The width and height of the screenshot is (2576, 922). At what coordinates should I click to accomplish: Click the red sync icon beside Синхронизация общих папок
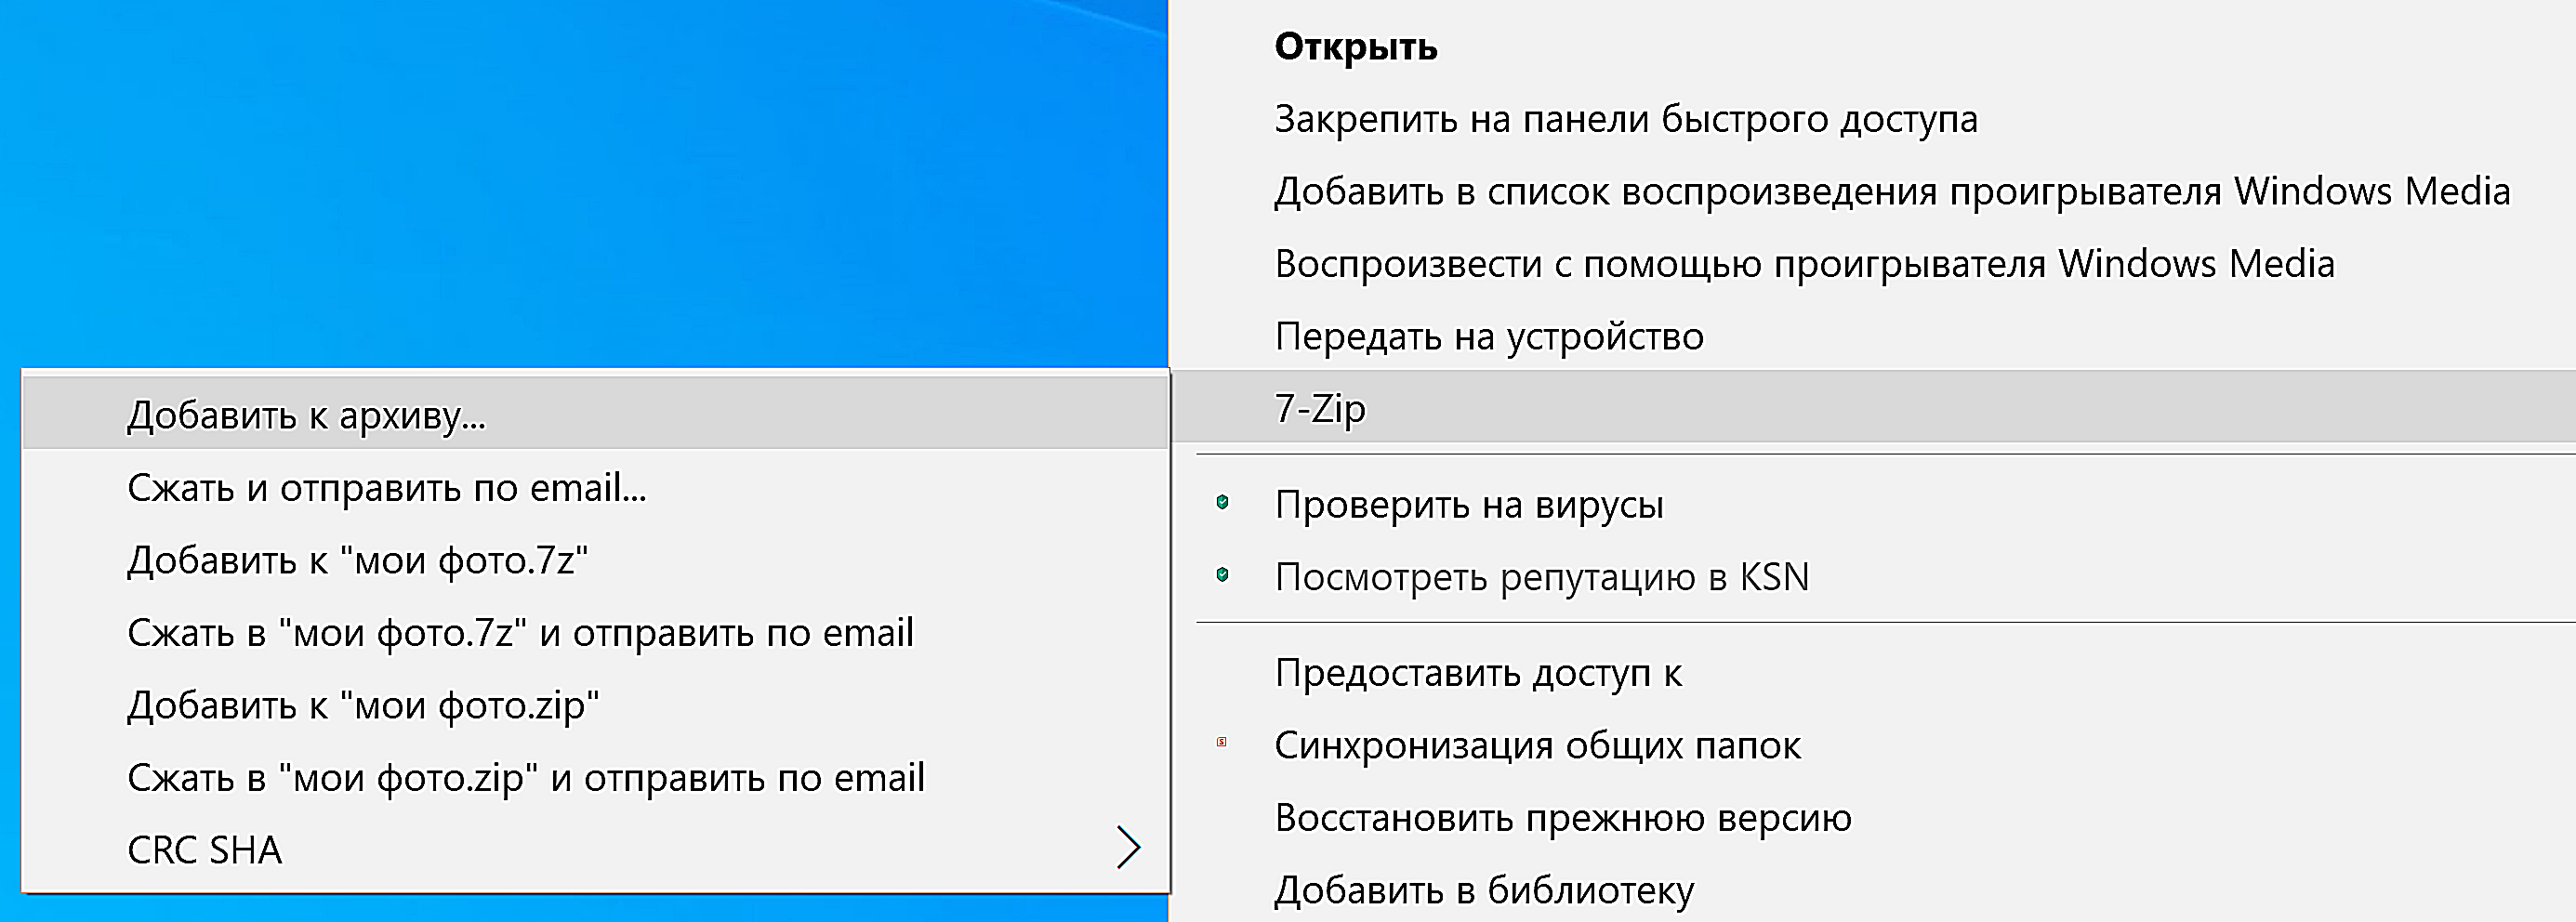pyautogui.click(x=1221, y=742)
